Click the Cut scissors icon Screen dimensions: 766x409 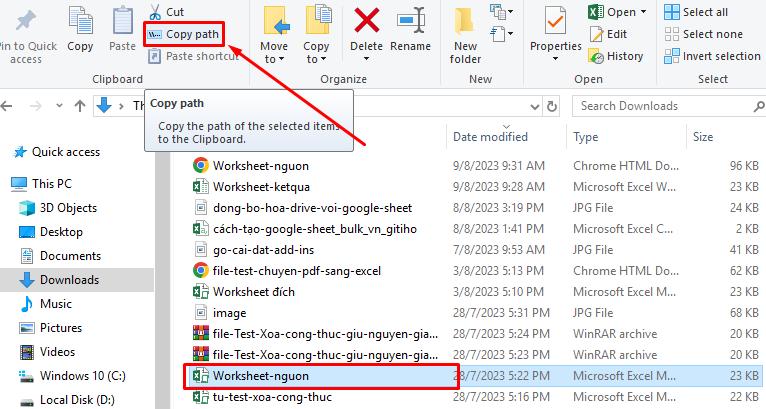155,12
